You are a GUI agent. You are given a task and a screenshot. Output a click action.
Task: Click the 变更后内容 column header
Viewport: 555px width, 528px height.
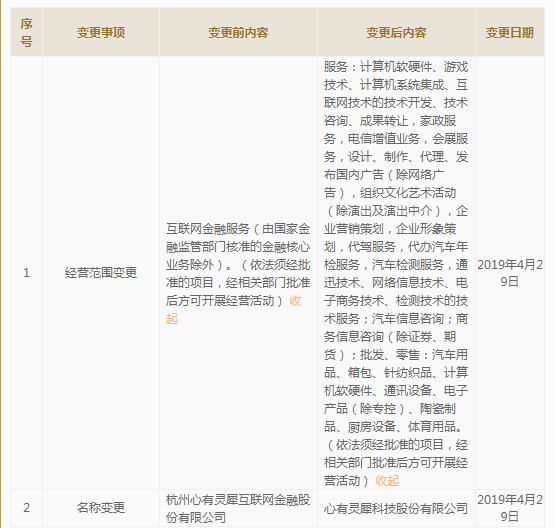[396, 33]
